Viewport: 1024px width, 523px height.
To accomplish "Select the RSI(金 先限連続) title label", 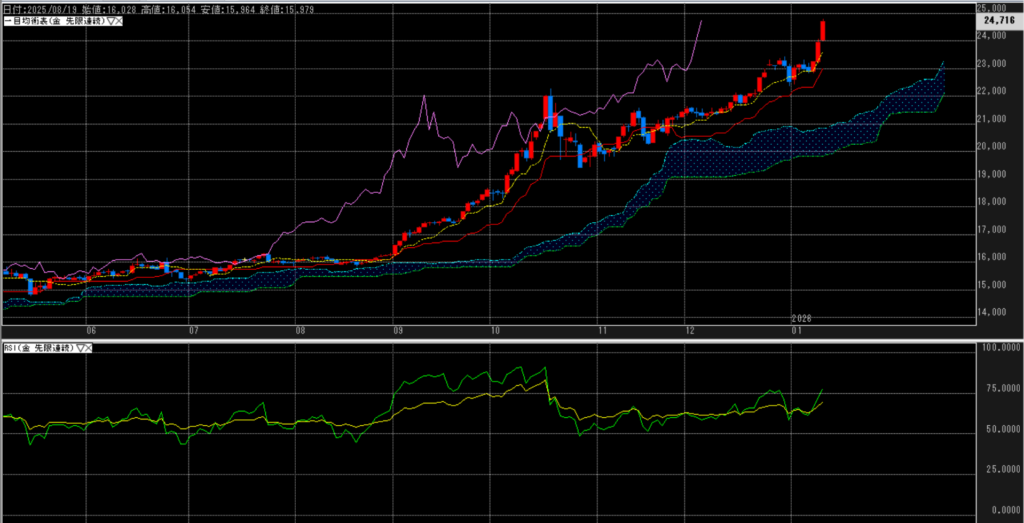I will [x=37, y=347].
